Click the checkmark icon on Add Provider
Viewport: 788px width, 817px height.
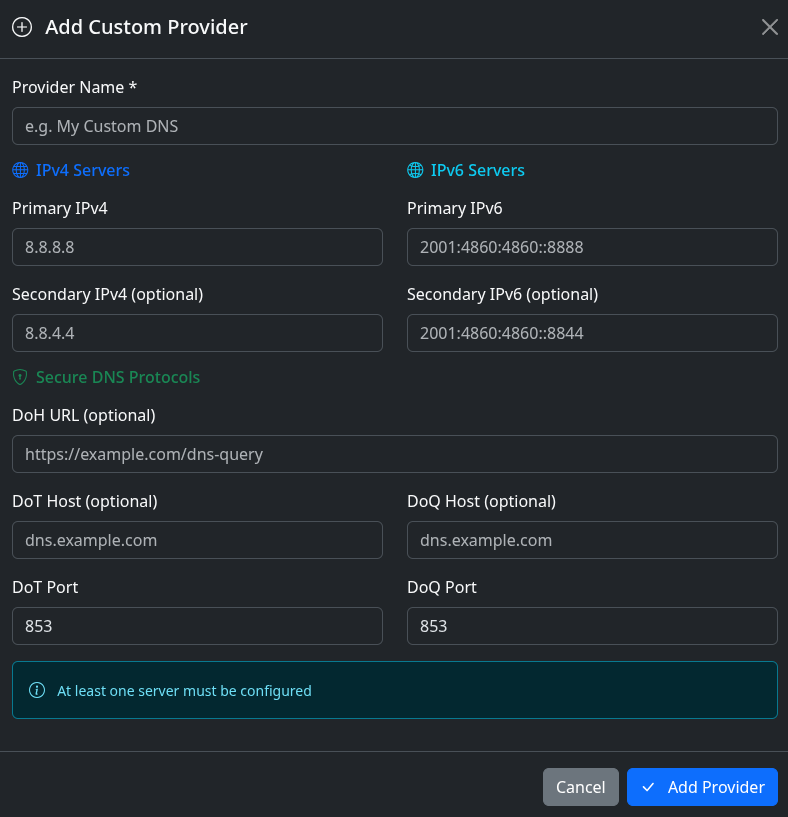coord(648,787)
